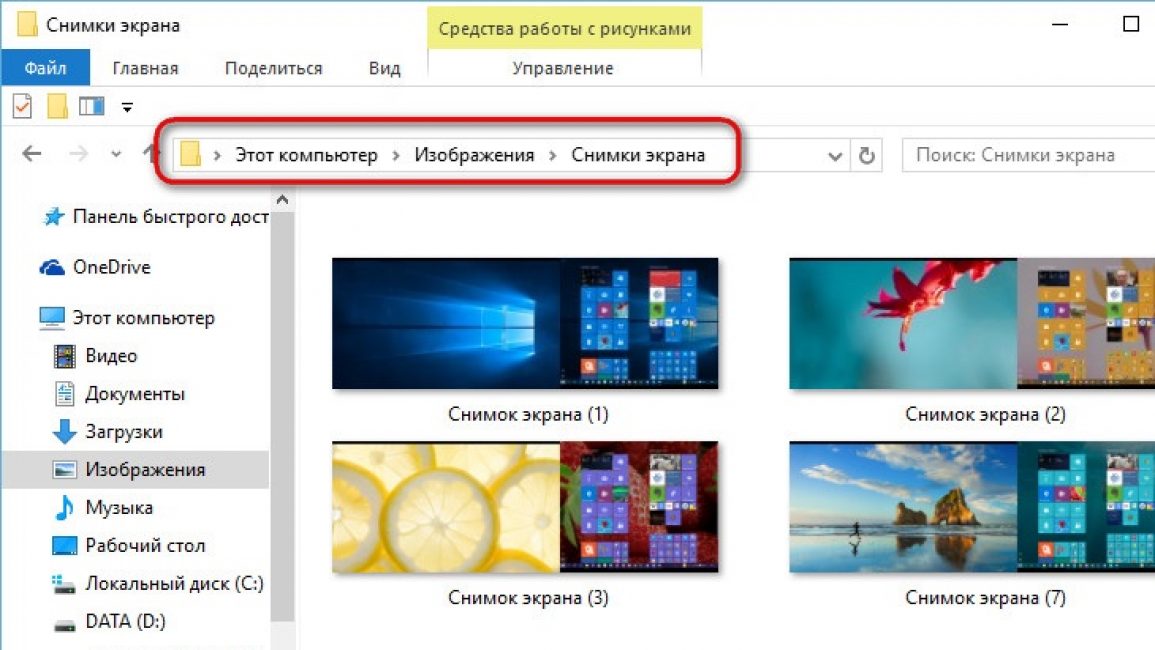Select the Снимок экрана (7) beach thumbnail
1155x650 pixels.
(972, 507)
